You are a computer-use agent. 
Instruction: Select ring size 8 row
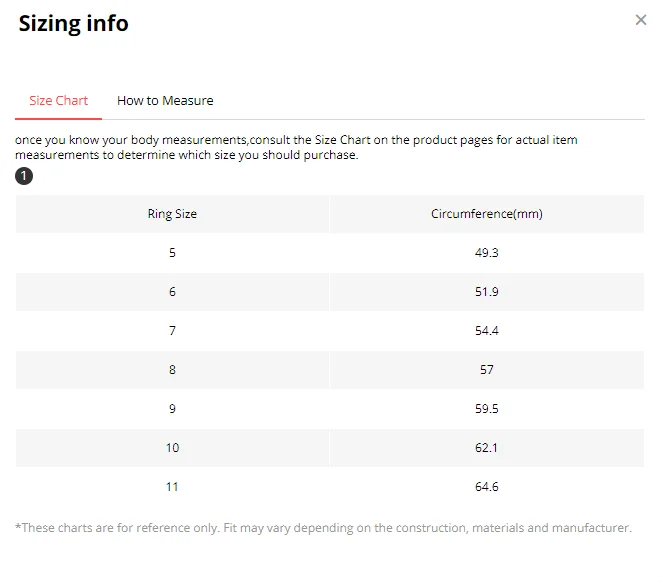(x=172, y=370)
